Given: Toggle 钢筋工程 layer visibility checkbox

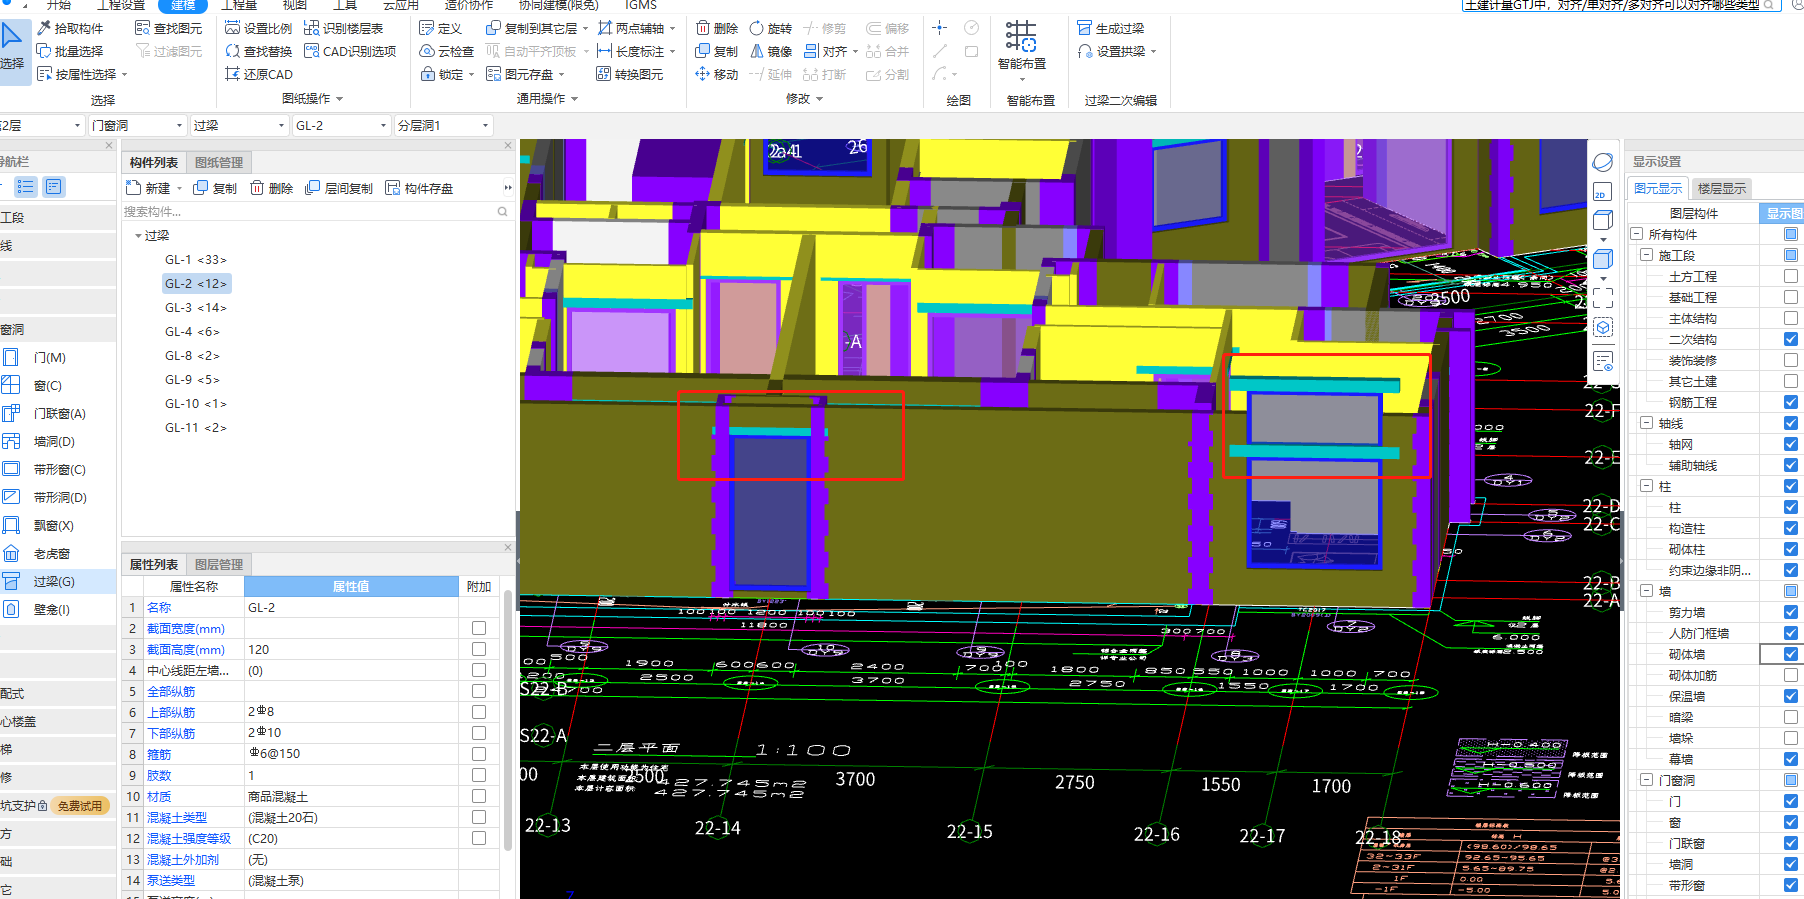Looking at the screenshot, I should (1791, 402).
